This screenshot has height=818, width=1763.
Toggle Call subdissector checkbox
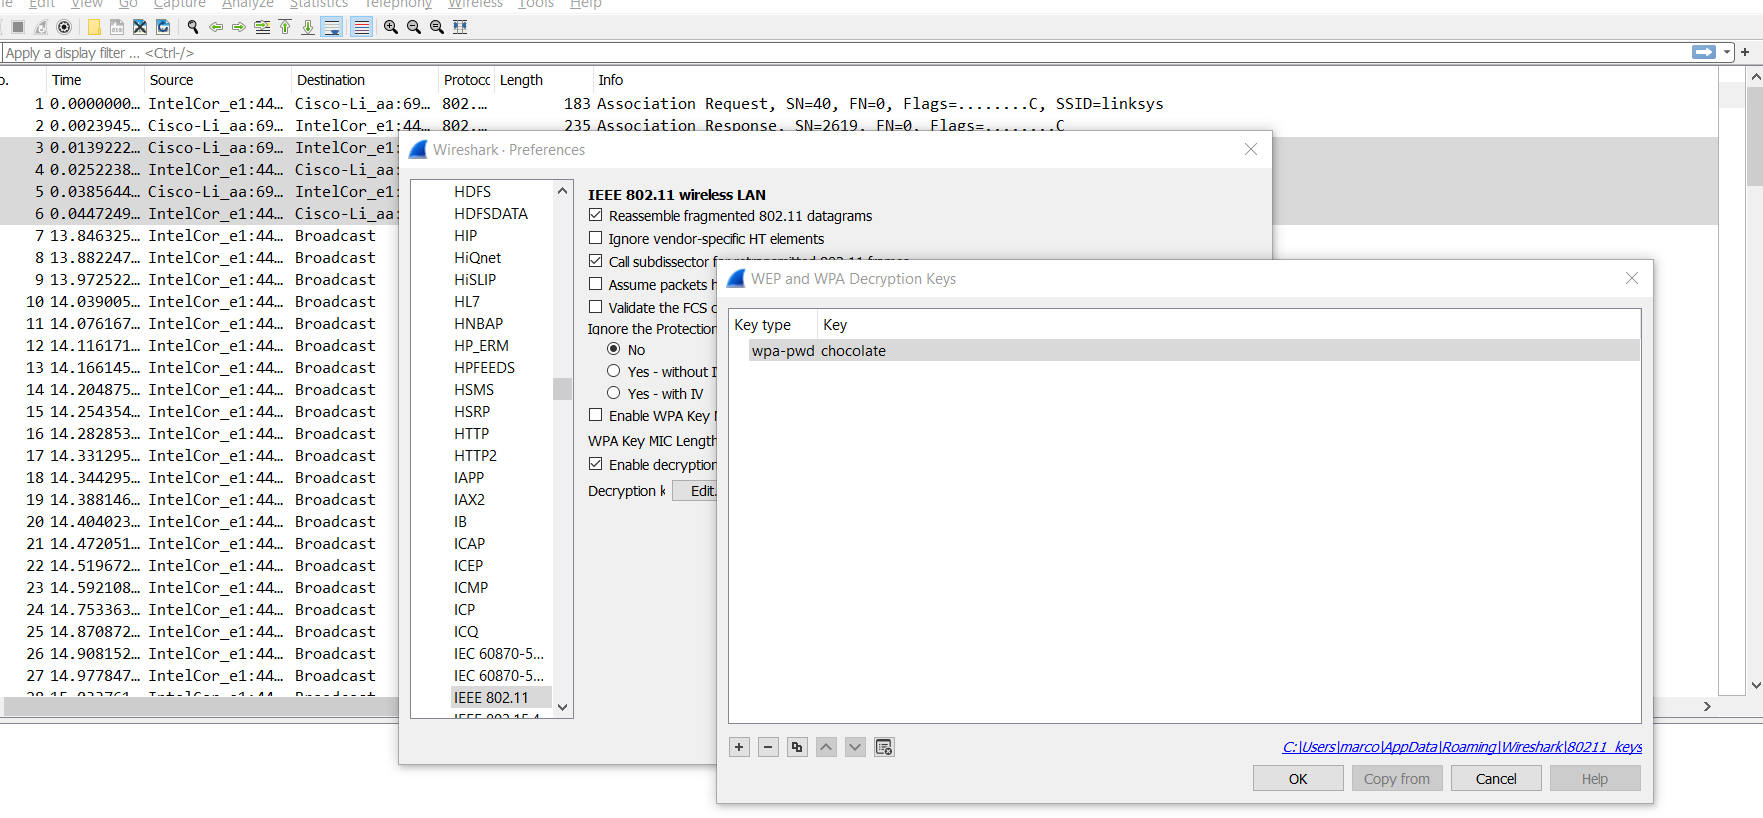[596, 261]
